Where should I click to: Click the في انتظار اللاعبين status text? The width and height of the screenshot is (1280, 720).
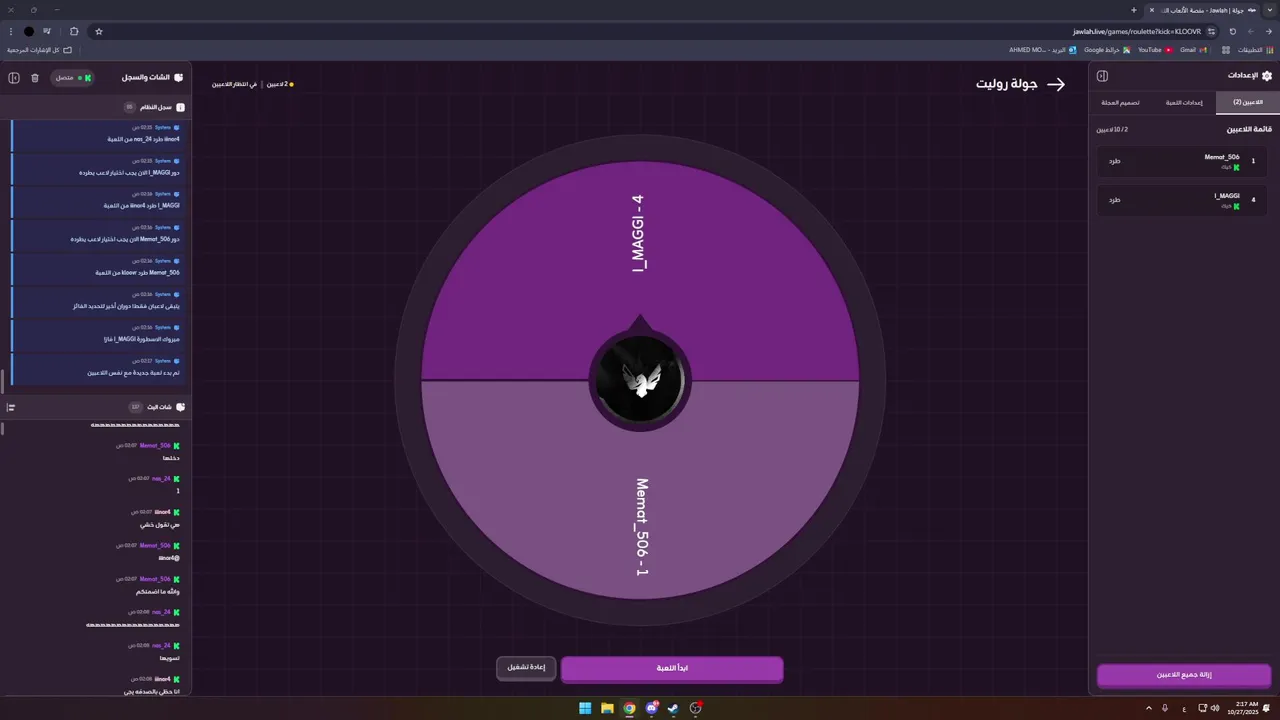click(234, 84)
